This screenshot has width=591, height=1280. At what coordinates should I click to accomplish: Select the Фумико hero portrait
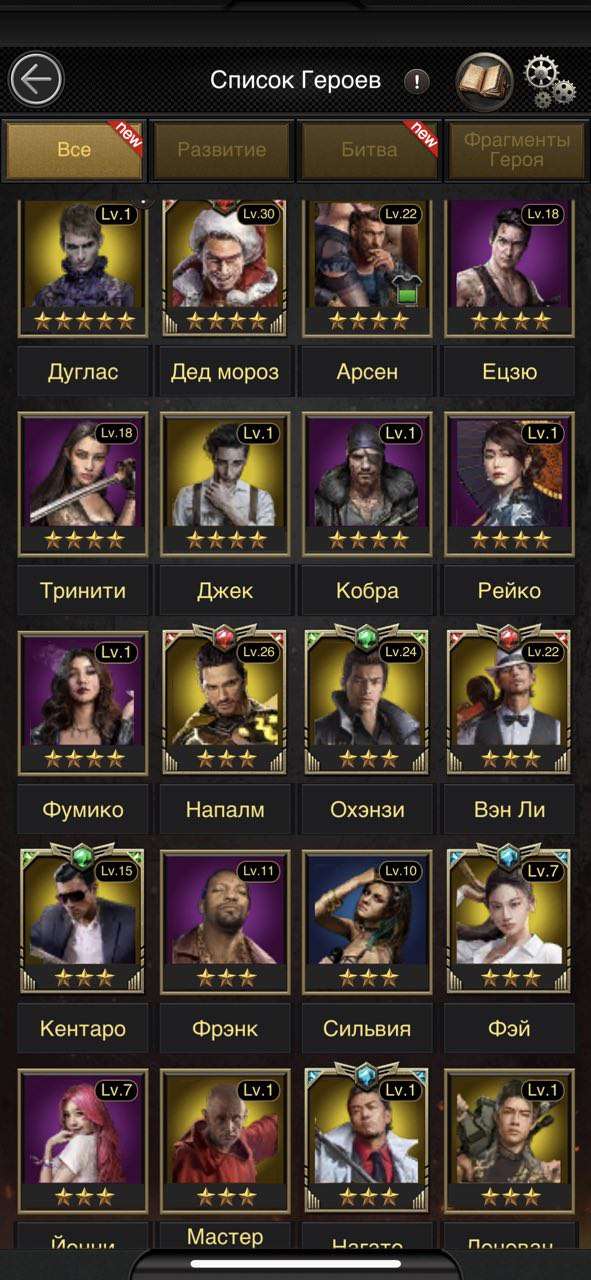coord(83,703)
